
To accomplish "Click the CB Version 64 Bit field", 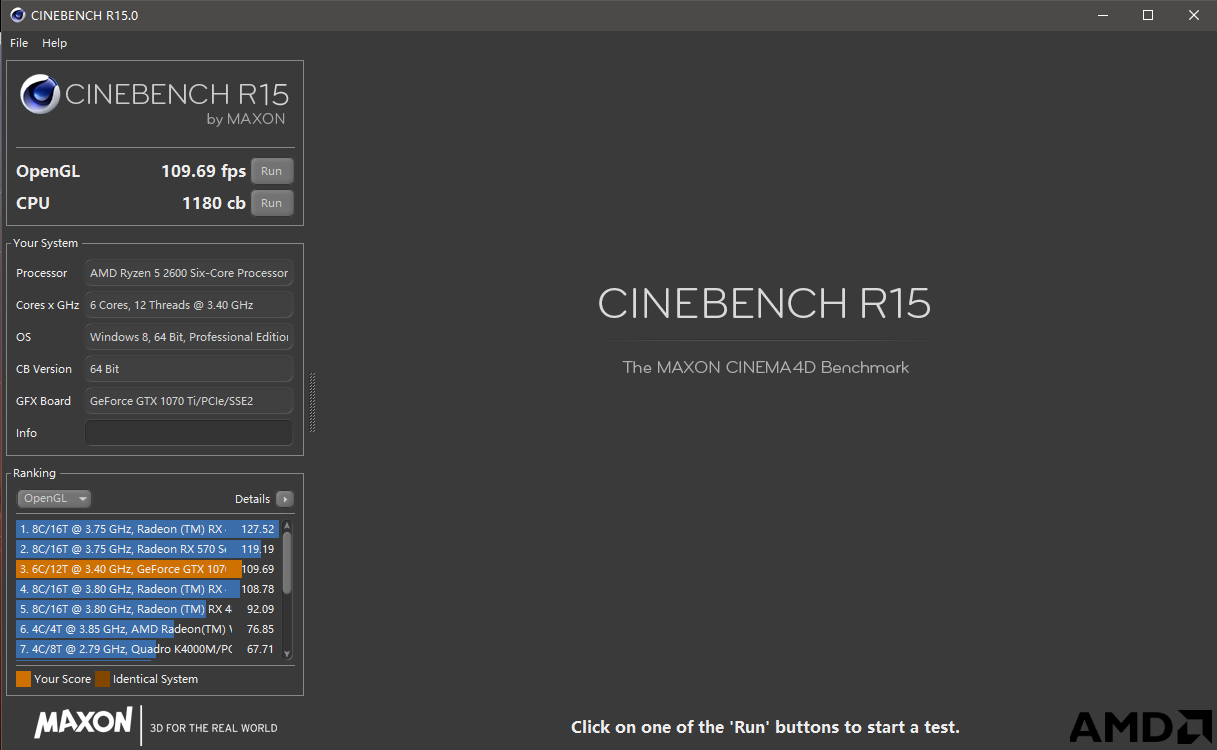I will [x=189, y=369].
